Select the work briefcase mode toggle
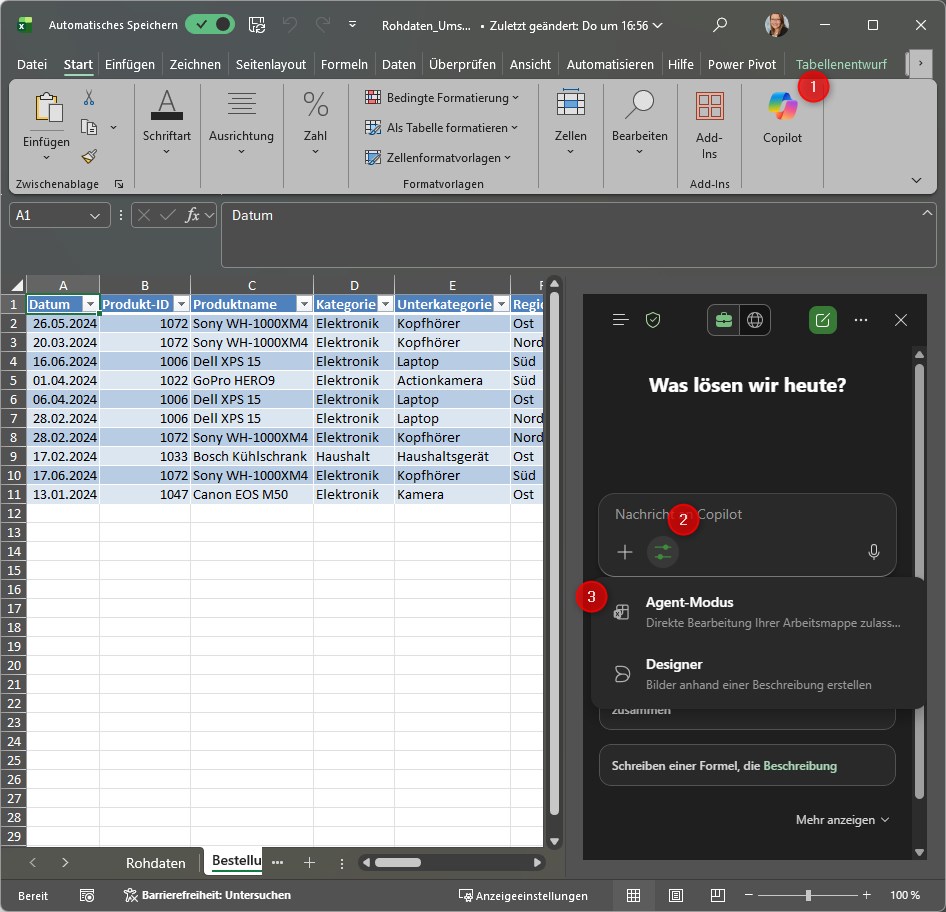This screenshot has height=912, width=946. (x=723, y=320)
